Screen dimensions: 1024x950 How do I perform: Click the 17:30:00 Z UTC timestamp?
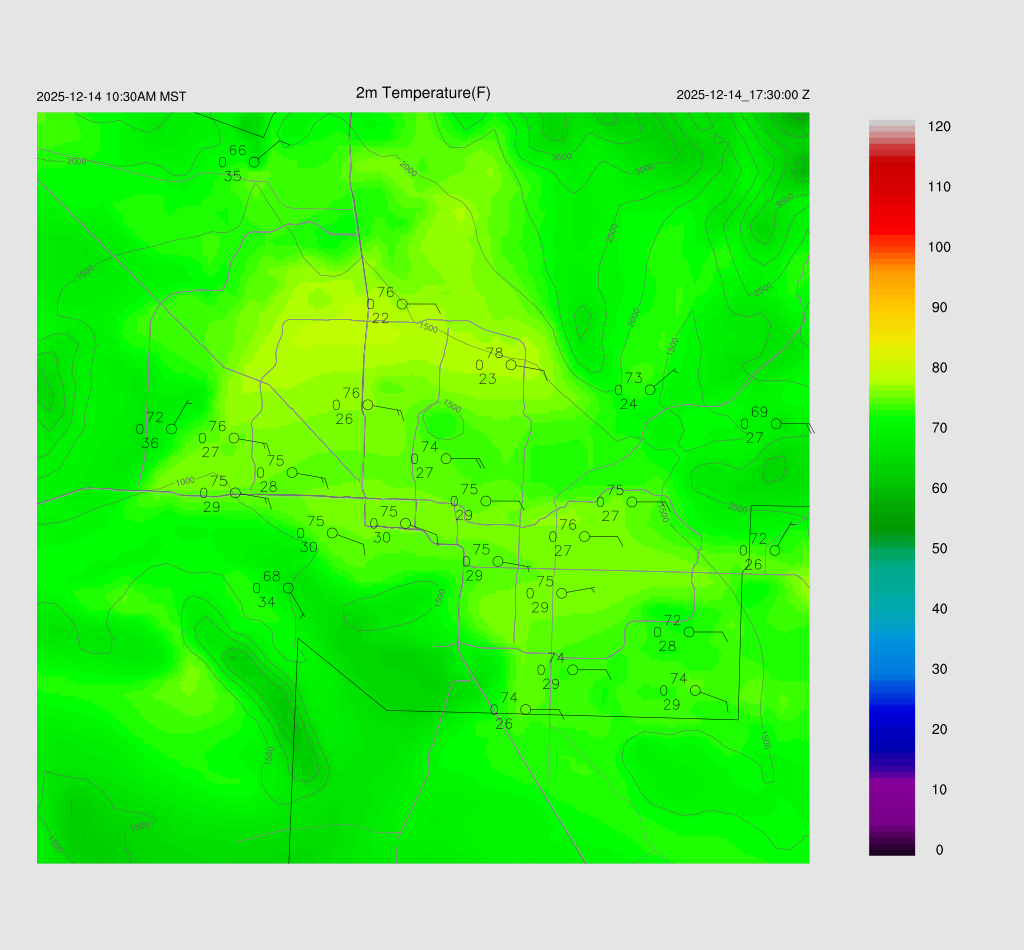(743, 95)
